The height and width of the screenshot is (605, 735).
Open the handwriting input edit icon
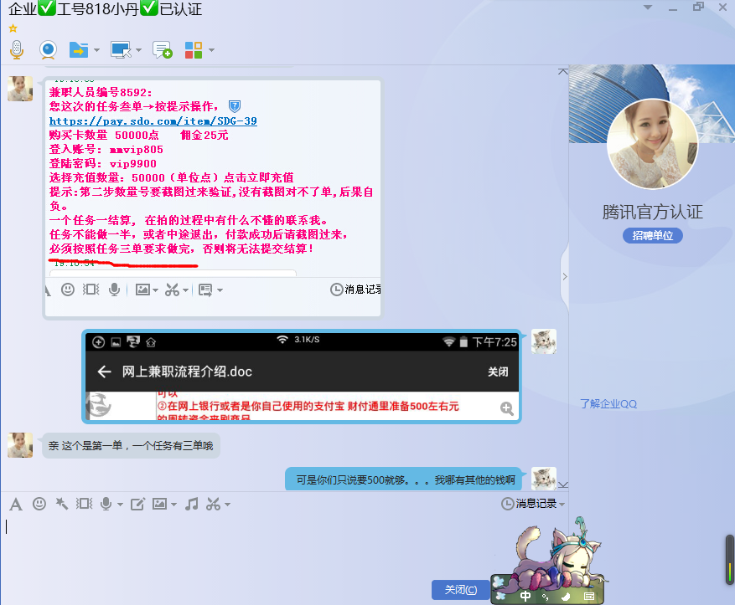click(x=137, y=504)
